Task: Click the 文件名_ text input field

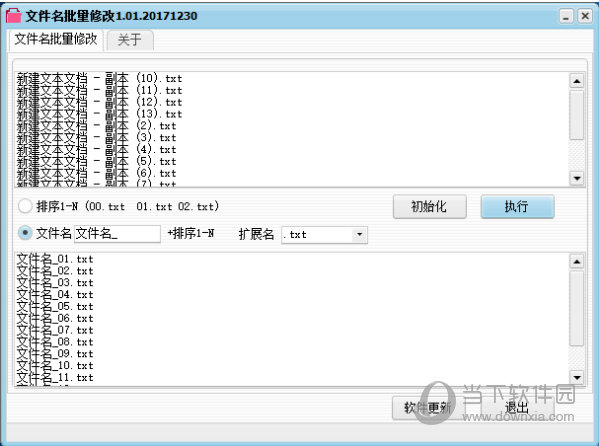Action: tap(117, 234)
